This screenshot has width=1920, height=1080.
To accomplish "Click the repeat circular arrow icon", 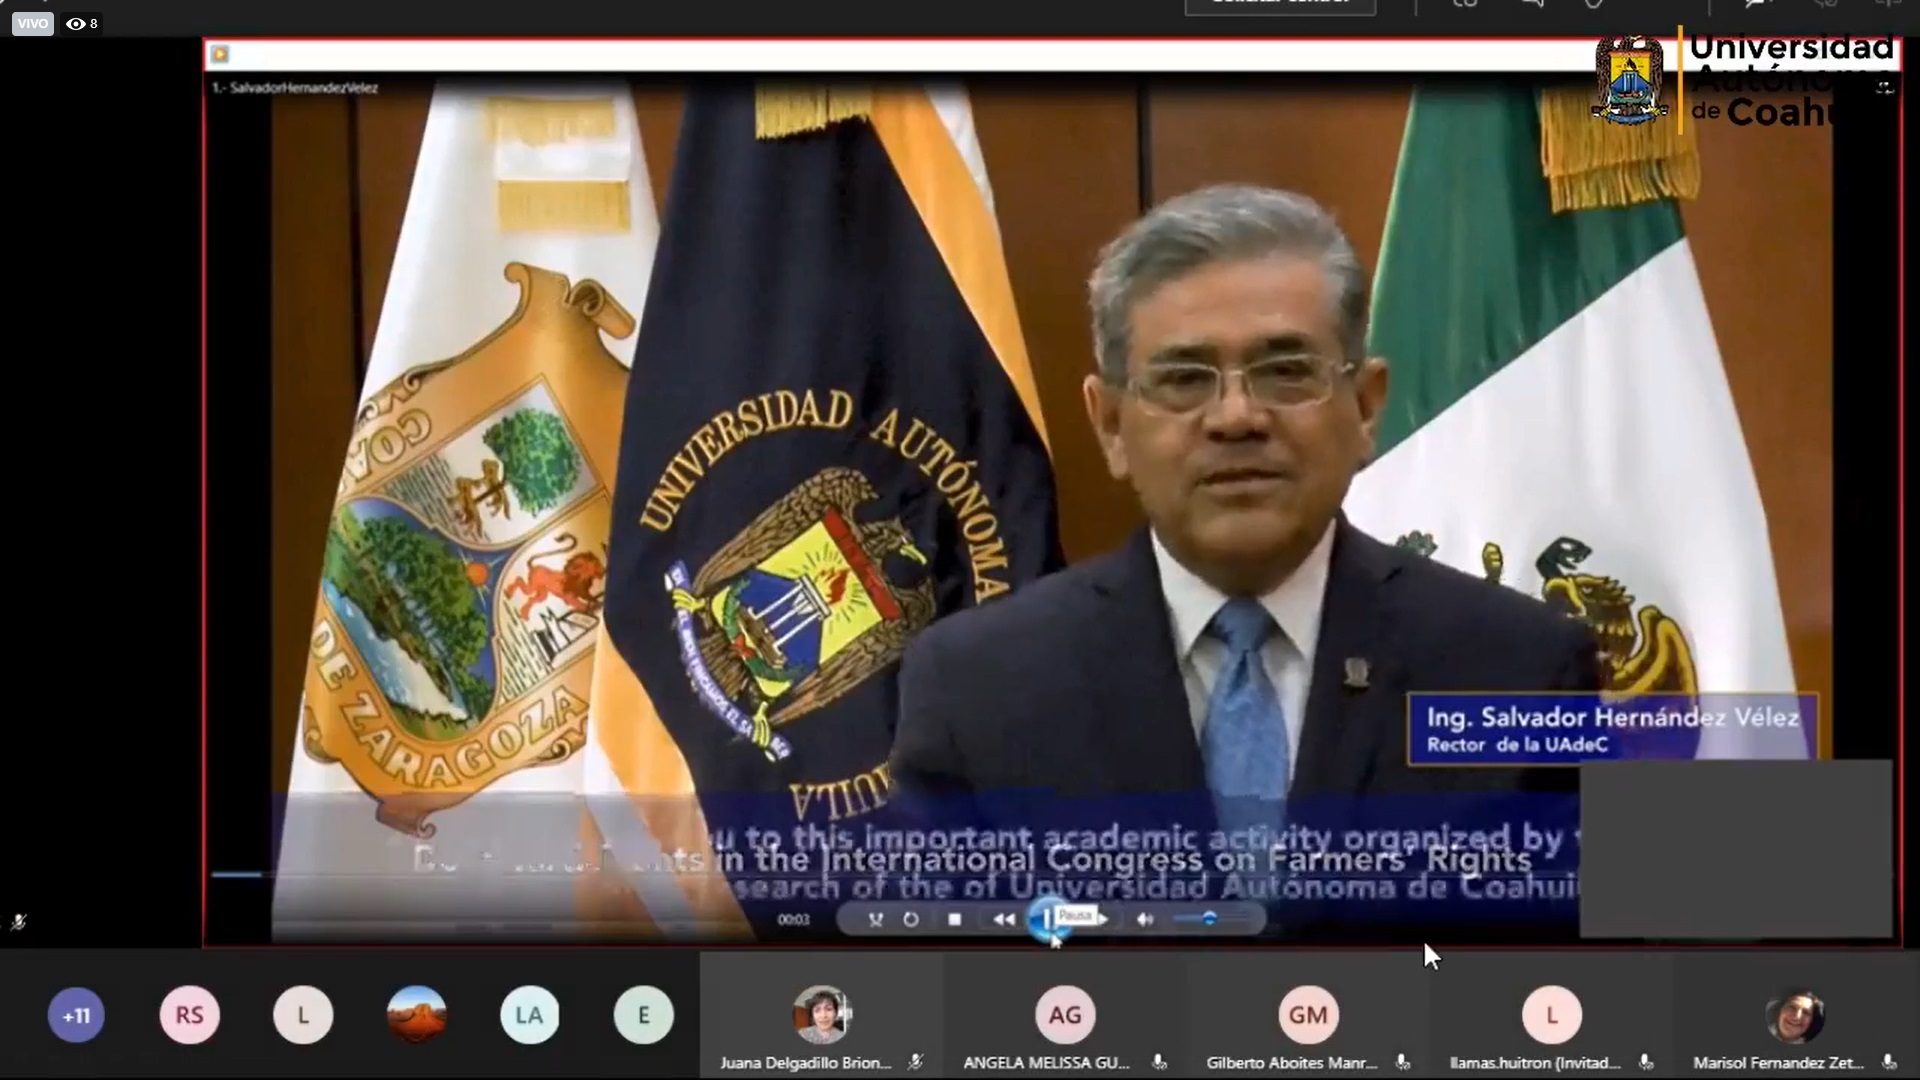I will pyautogui.click(x=910, y=919).
